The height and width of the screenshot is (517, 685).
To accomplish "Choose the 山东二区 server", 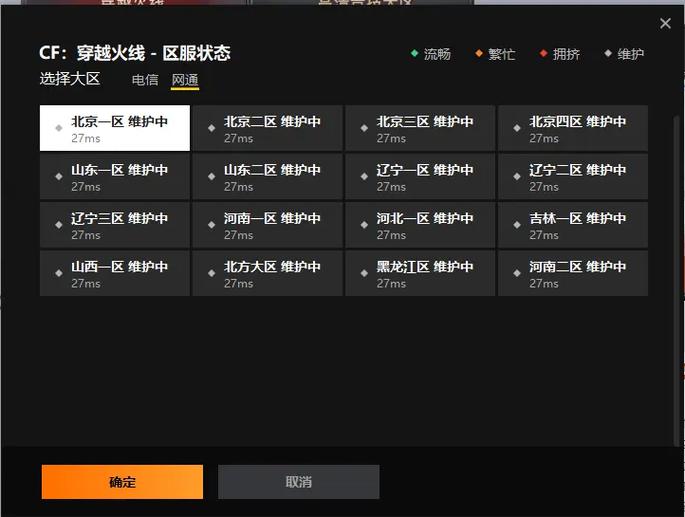I will coord(267,177).
